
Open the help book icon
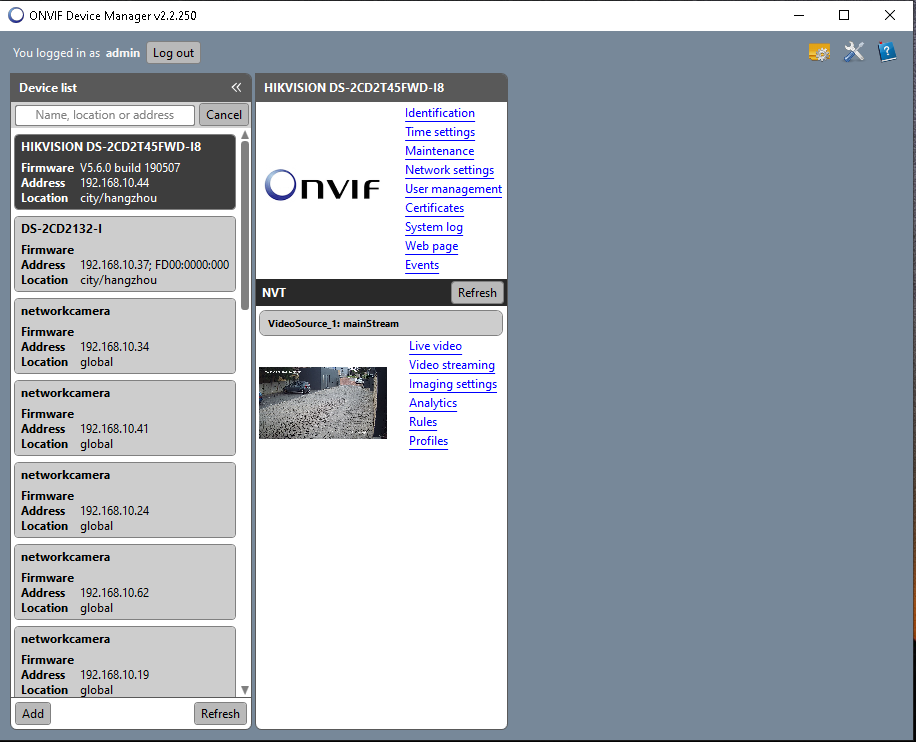coord(887,52)
